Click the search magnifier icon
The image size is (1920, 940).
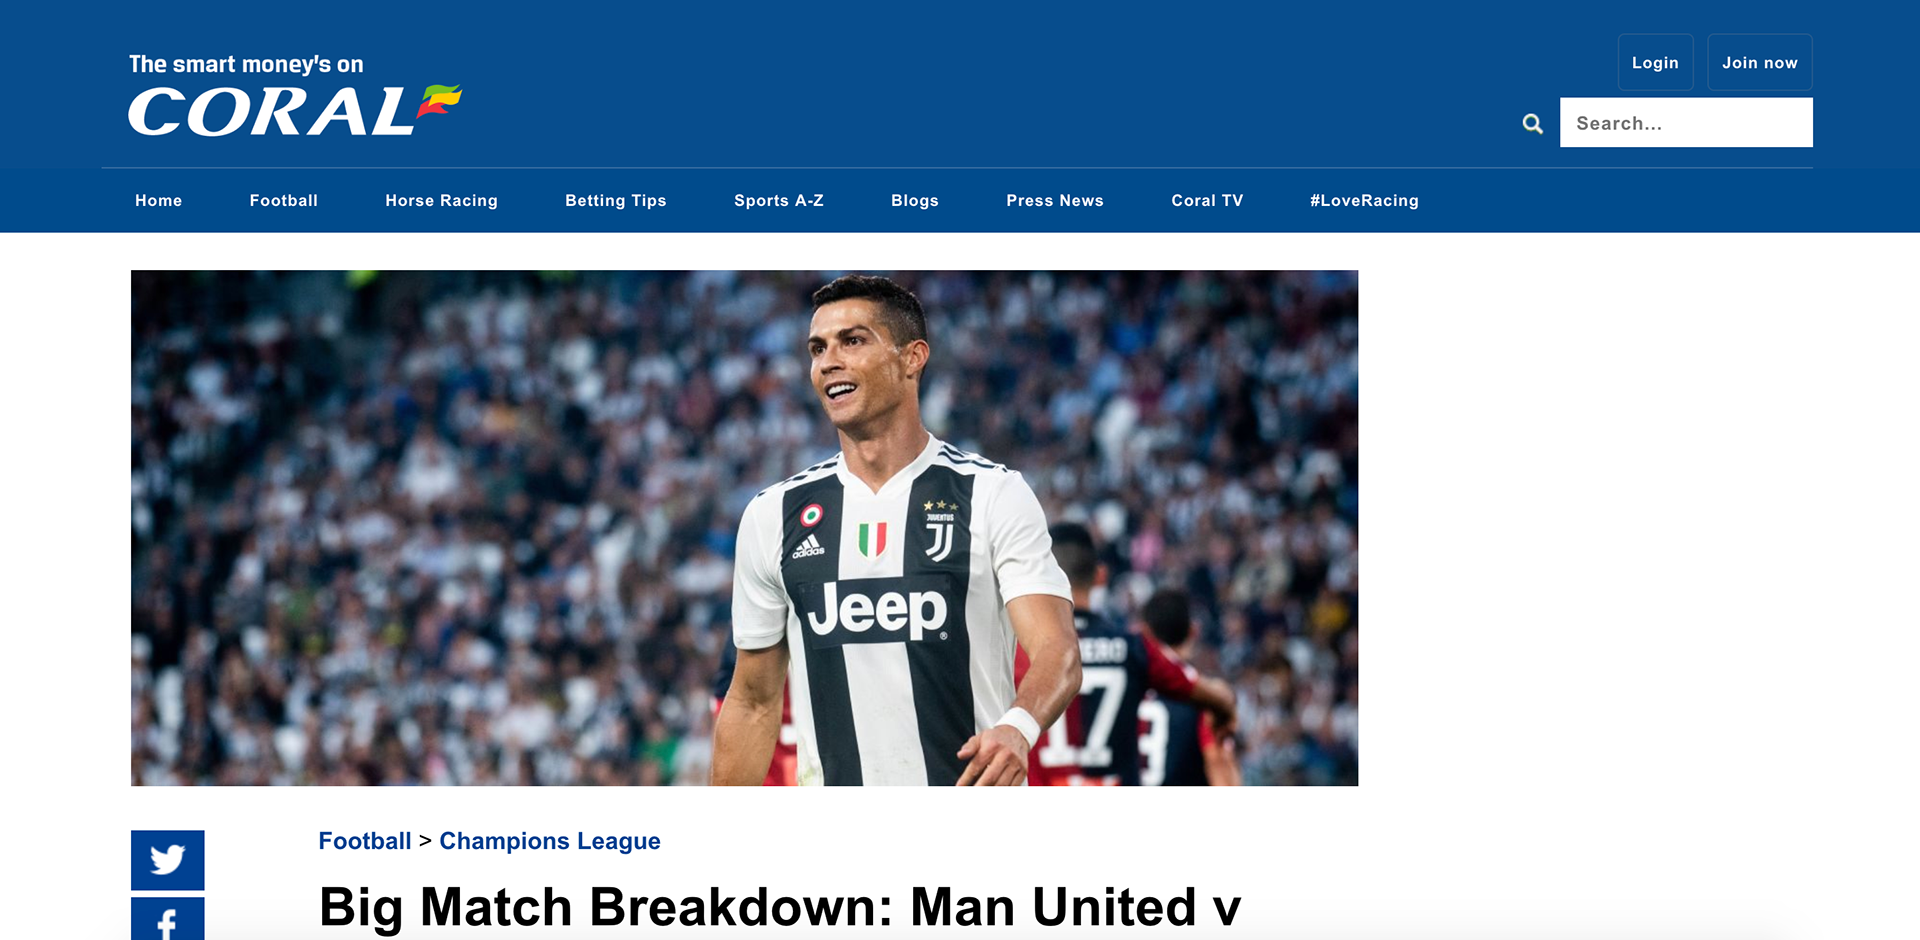(x=1532, y=124)
